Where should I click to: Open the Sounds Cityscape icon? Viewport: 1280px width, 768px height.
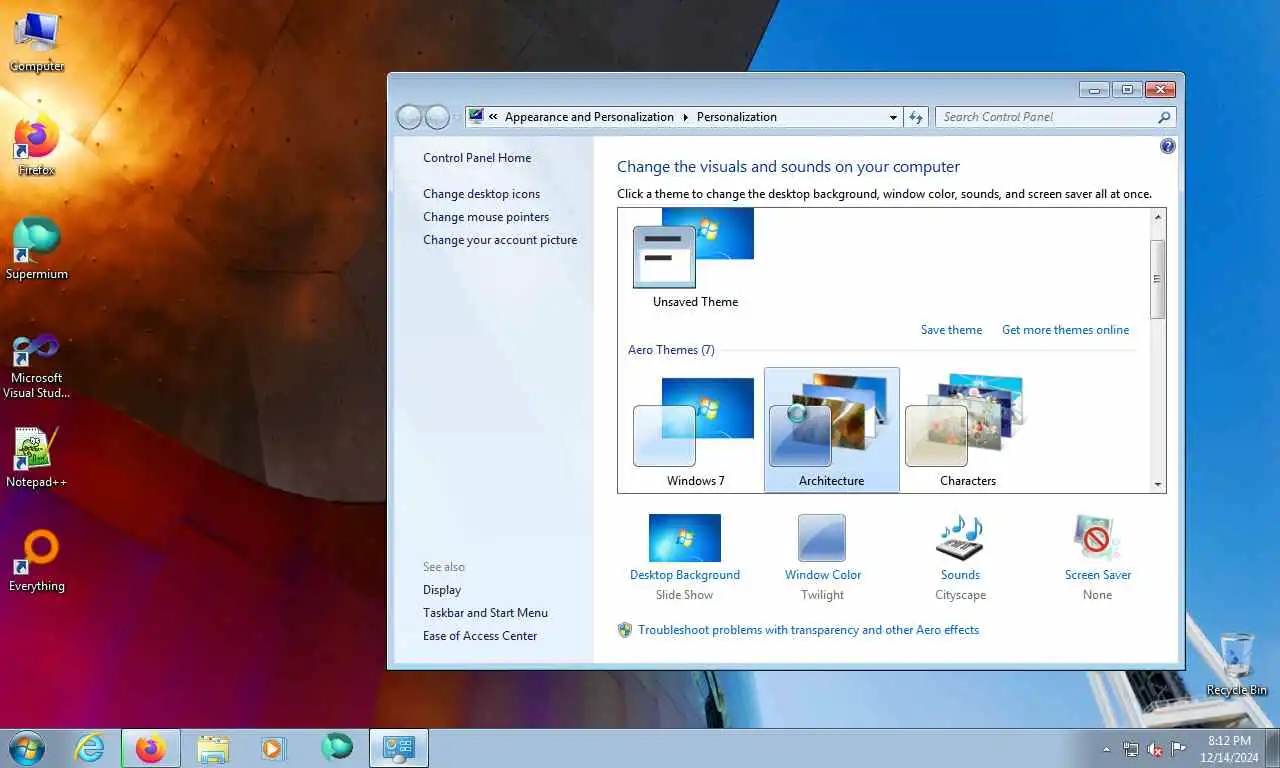(960, 538)
